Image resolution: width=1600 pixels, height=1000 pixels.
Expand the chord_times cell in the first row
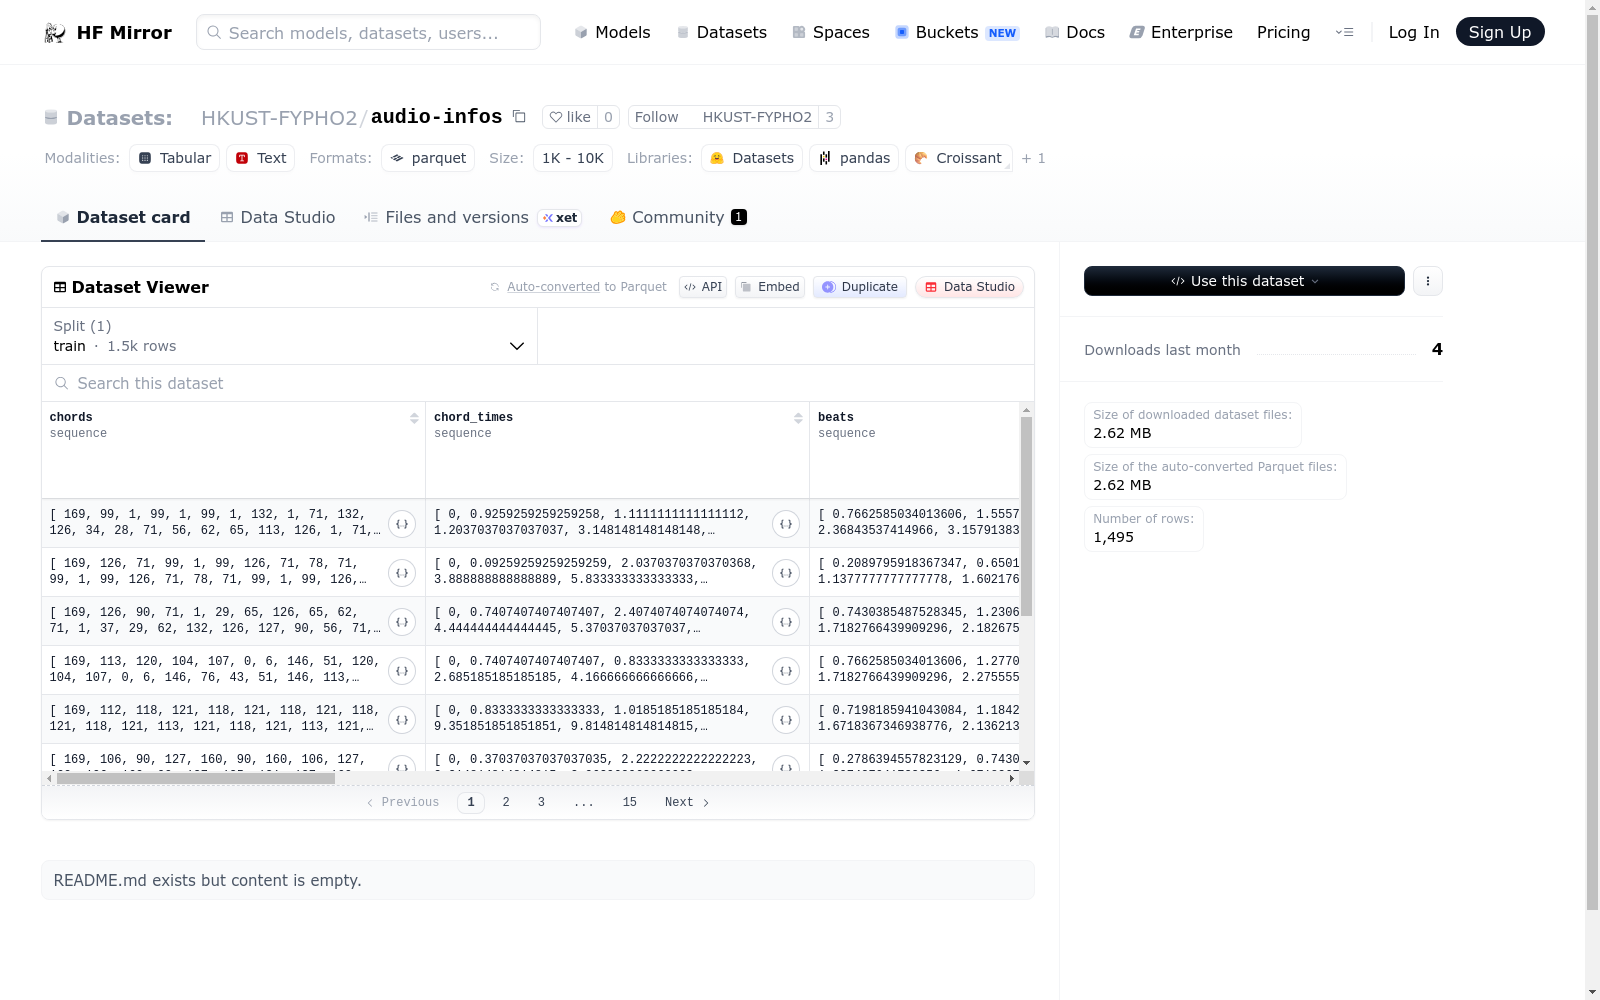(786, 523)
